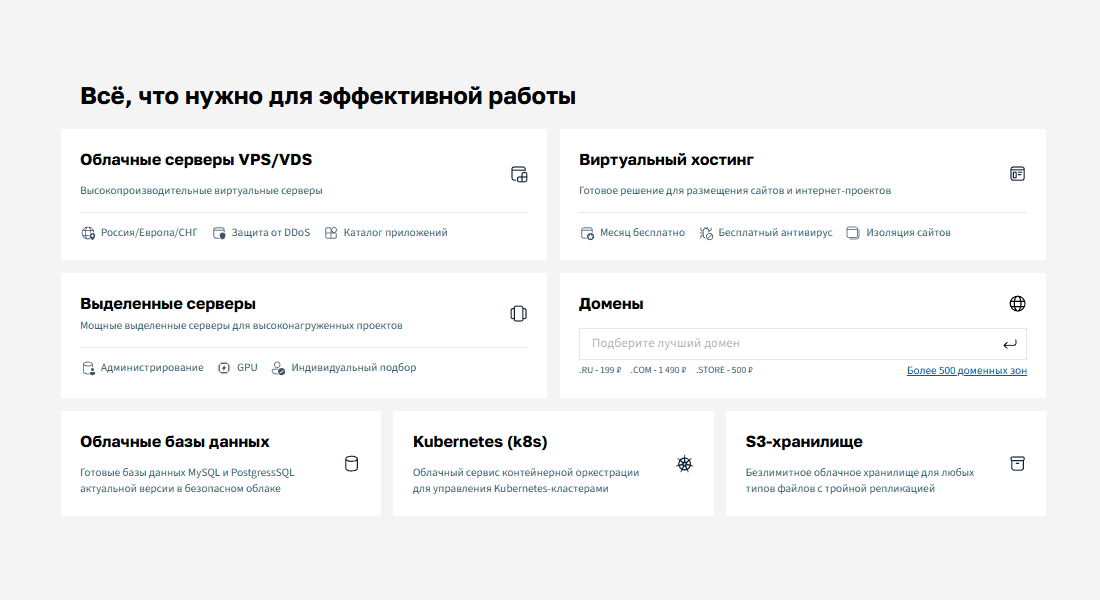Viewport: 1100px width, 600px height.
Task: Click the Мощные выделенные серверы description text
Action: tap(241, 326)
